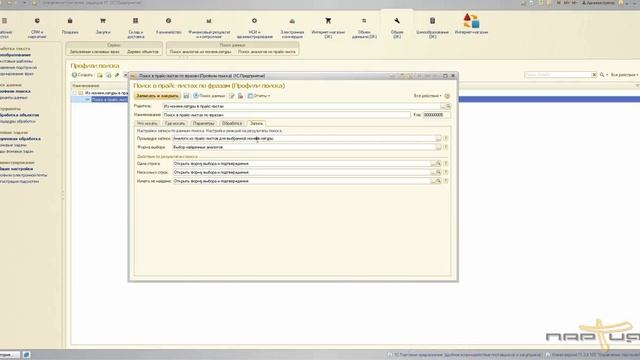Click the Профили поиска sidebar link
The width and height of the screenshot is (640, 360).
pyautogui.click(x=15, y=91)
